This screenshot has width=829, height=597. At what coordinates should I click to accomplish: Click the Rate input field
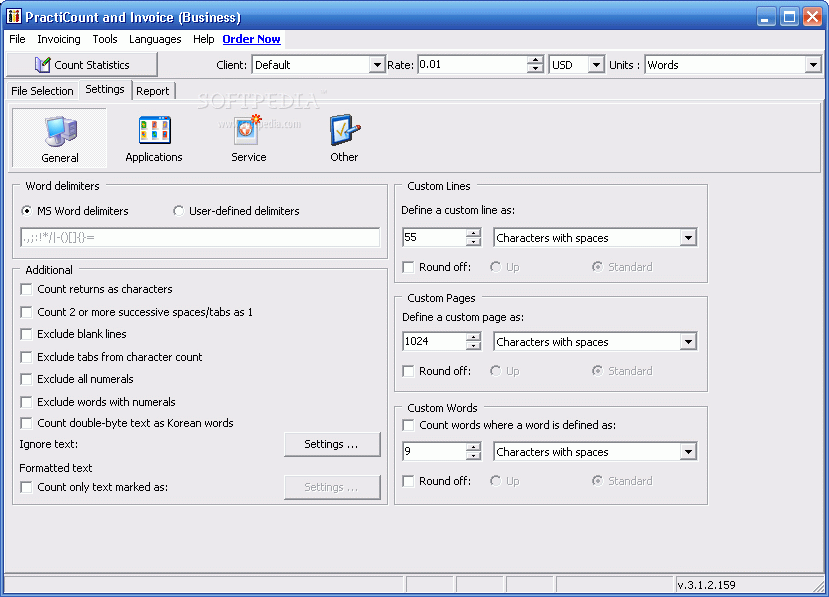(473, 65)
